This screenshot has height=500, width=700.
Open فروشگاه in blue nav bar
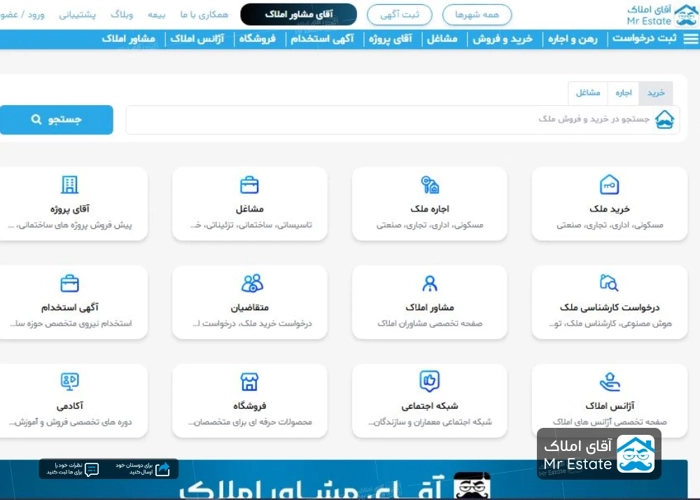click(x=257, y=39)
